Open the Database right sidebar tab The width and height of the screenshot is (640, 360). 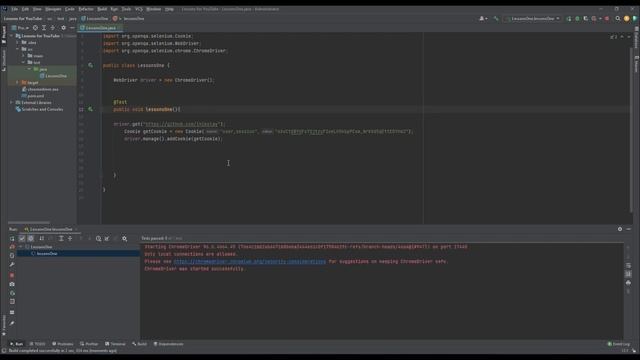636,37
